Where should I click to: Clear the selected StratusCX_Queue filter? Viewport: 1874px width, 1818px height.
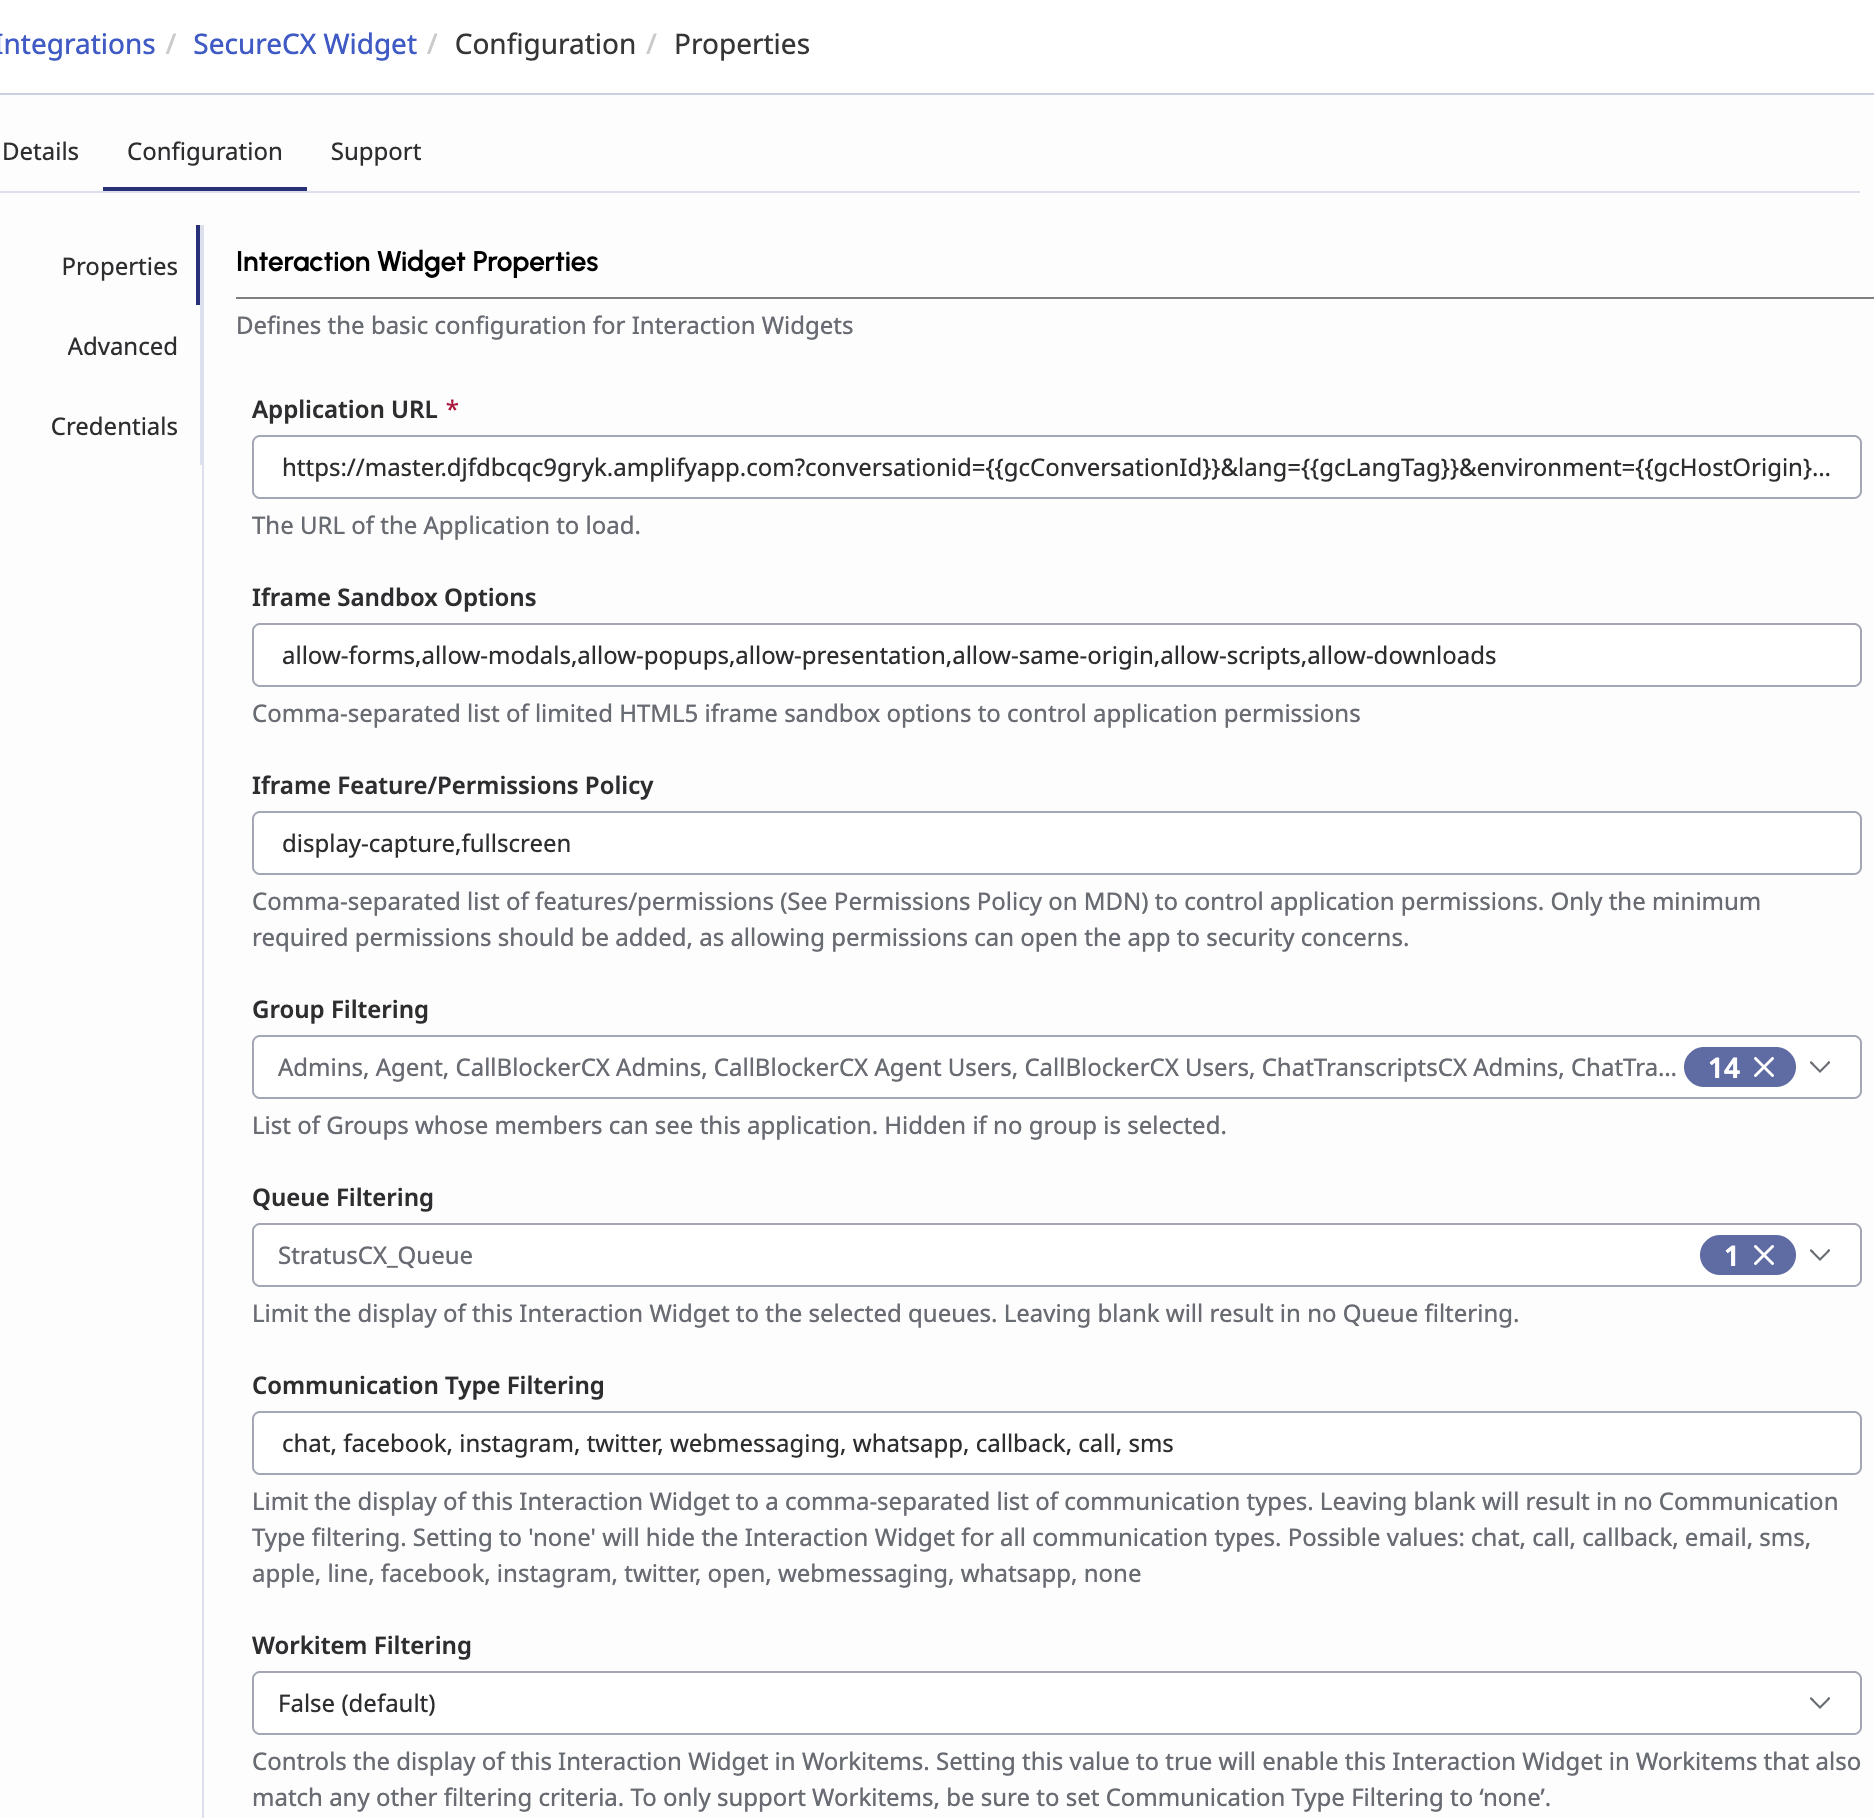click(1765, 1255)
